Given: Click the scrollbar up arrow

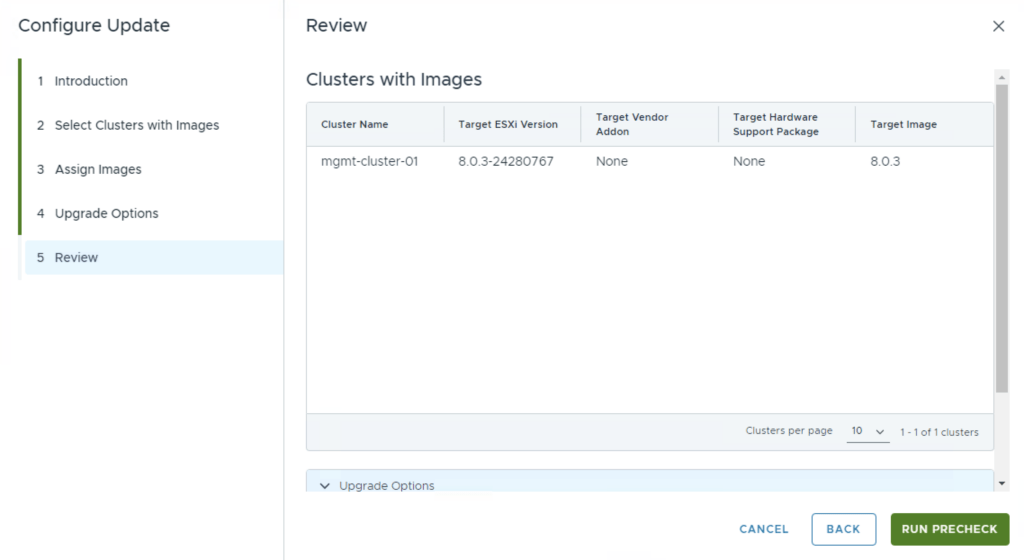Looking at the screenshot, I should 1002,78.
